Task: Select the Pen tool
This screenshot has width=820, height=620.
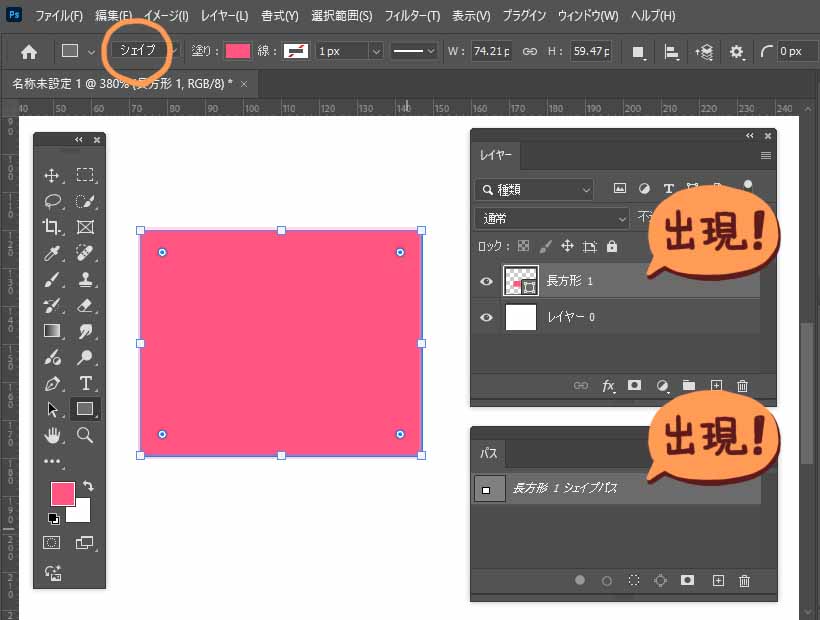Action: click(52, 383)
